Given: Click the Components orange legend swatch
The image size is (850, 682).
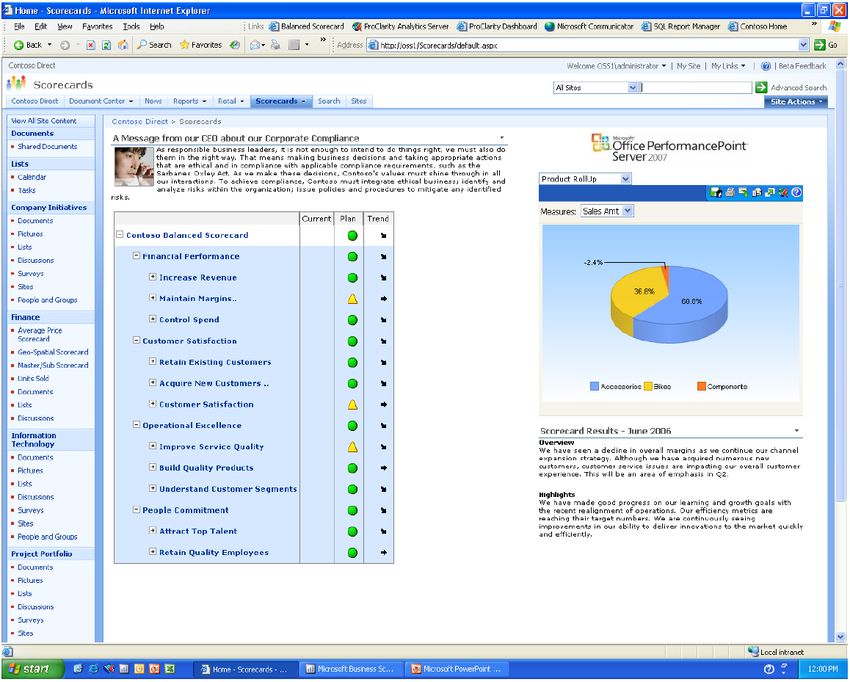Looking at the screenshot, I should click(x=701, y=387).
